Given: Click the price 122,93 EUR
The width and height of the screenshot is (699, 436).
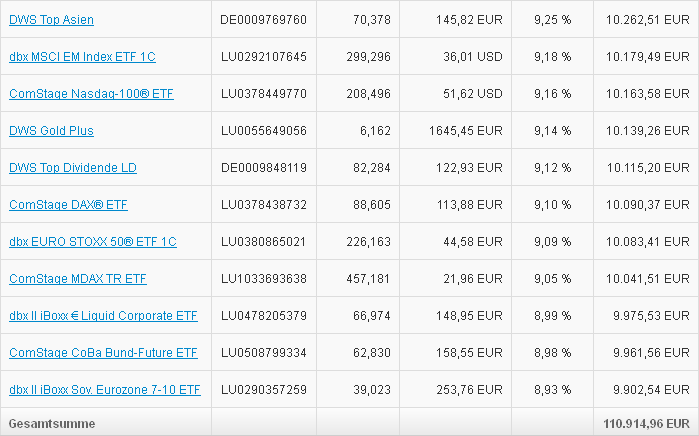Looking at the screenshot, I should [469, 168].
